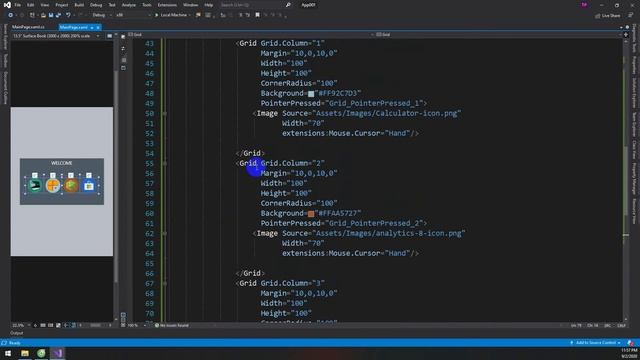The height and width of the screenshot is (360, 640).
Task: Click the split editor pane icon
Action: [626, 35]
